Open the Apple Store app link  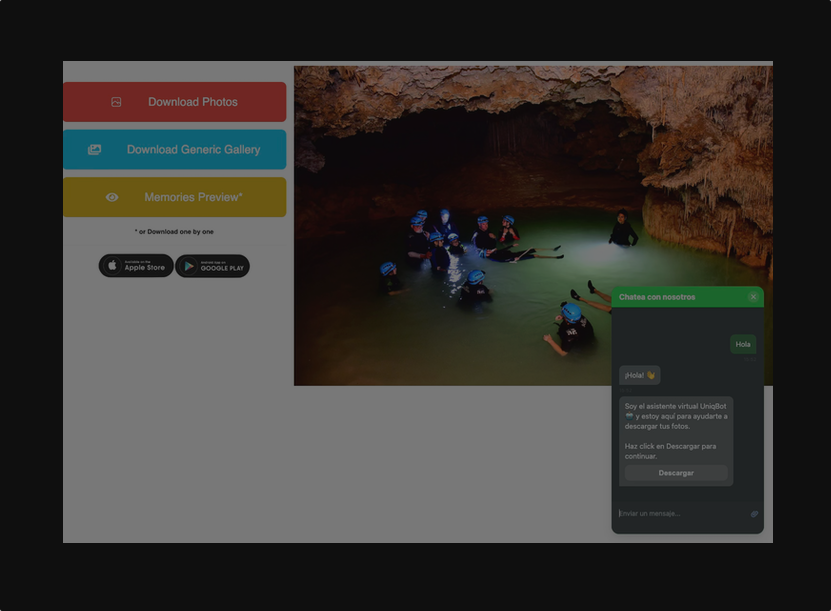136,266
